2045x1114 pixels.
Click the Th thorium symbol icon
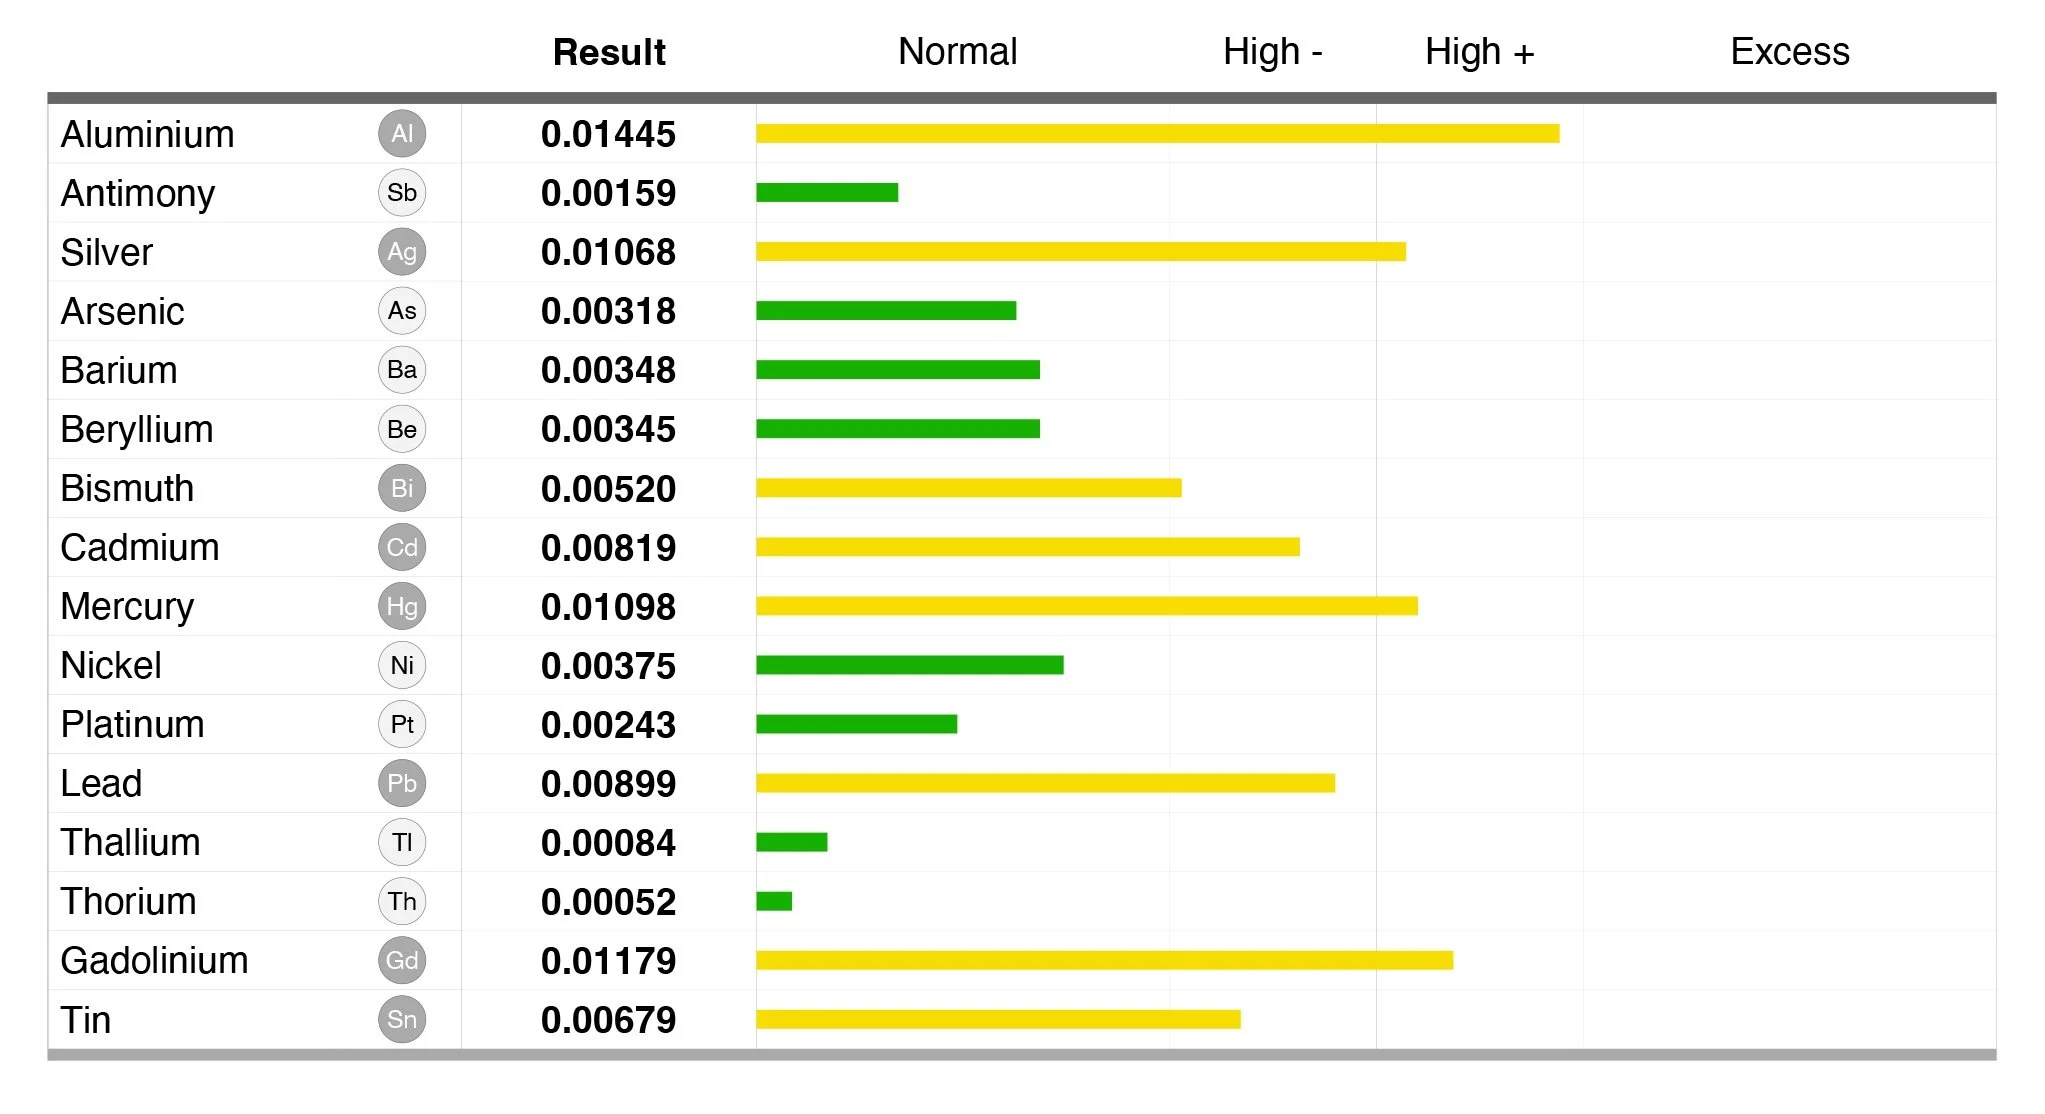pos(402,901)
